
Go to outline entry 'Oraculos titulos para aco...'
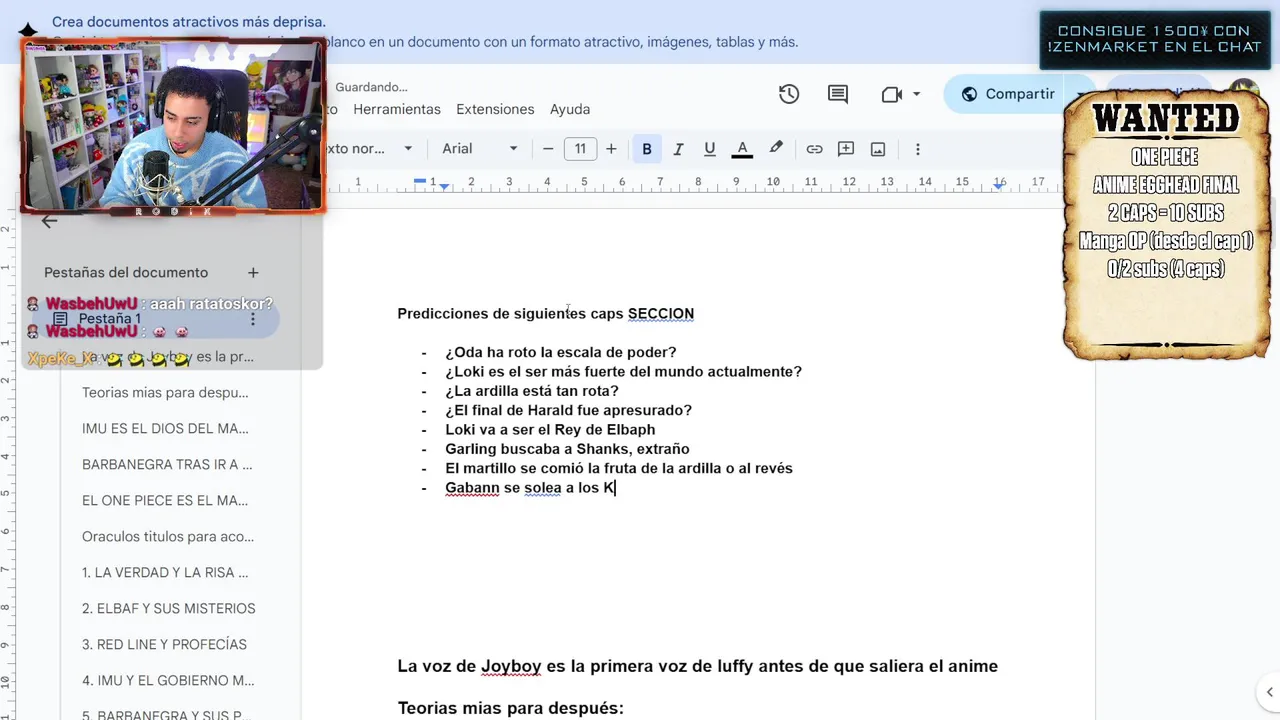(168, 537)
